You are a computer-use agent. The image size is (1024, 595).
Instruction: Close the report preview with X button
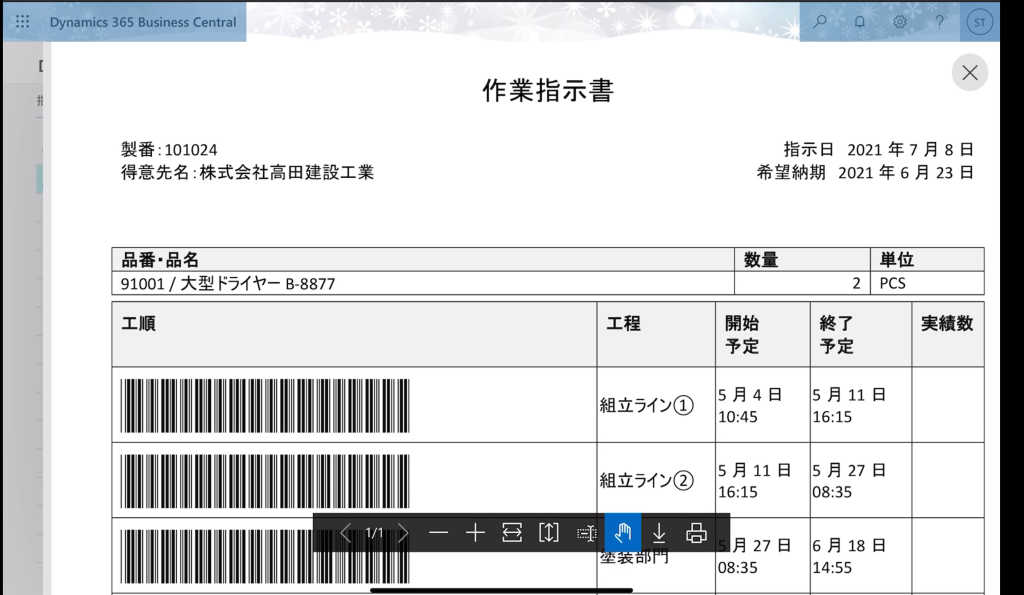pyautogui.click(x=970, y=72)
